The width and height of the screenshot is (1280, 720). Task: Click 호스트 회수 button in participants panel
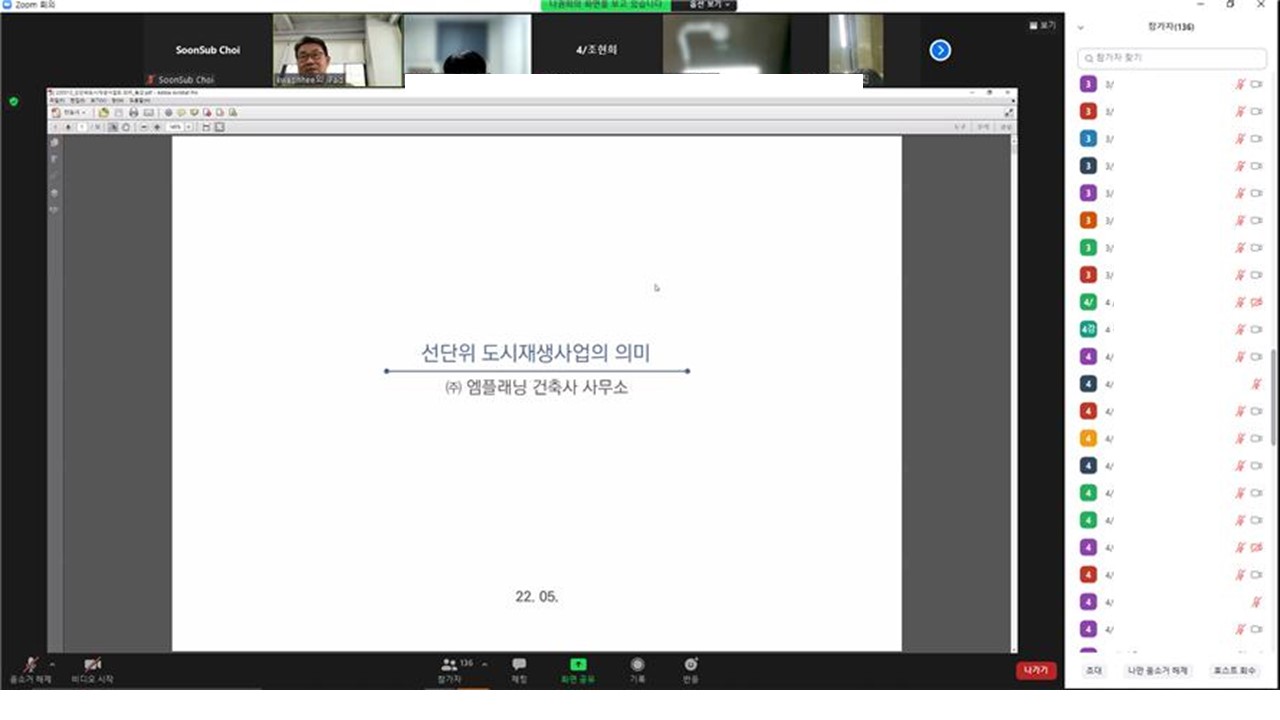point(1233,671)
